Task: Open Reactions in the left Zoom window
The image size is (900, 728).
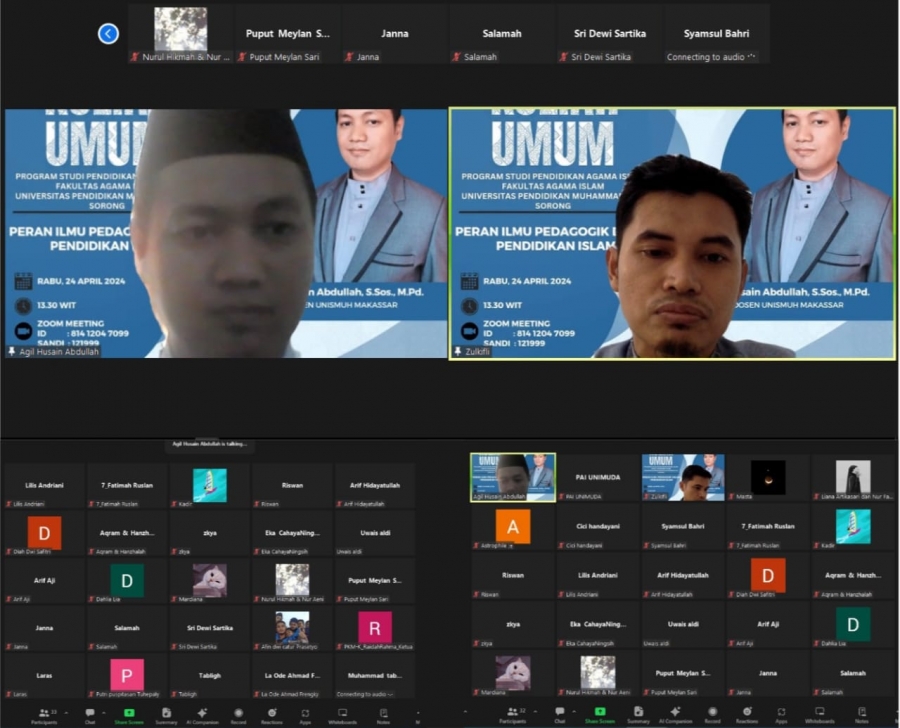Action: [272, 715]
